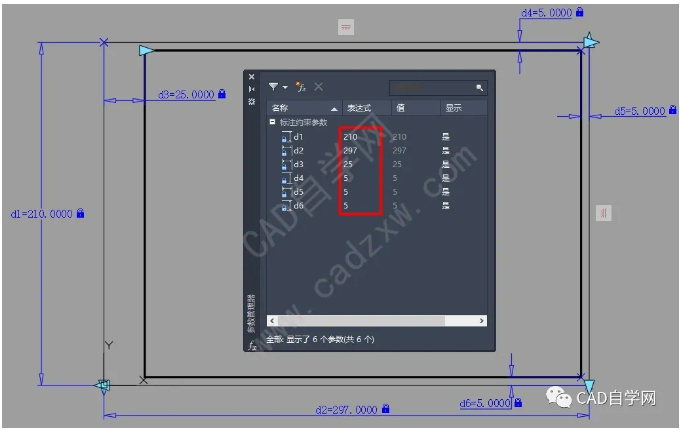
Task: Select the d6=5.0000 dimension constraint label
Action: pyautogui.click(x=485, y=403)
